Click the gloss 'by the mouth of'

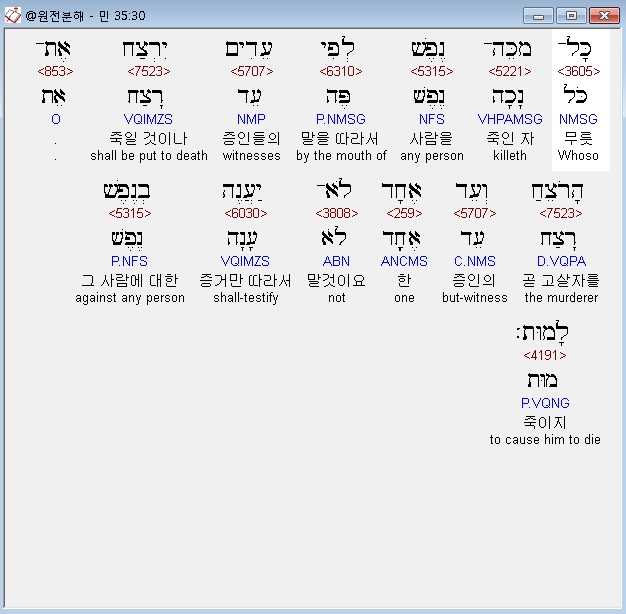(x=341, y=155)
